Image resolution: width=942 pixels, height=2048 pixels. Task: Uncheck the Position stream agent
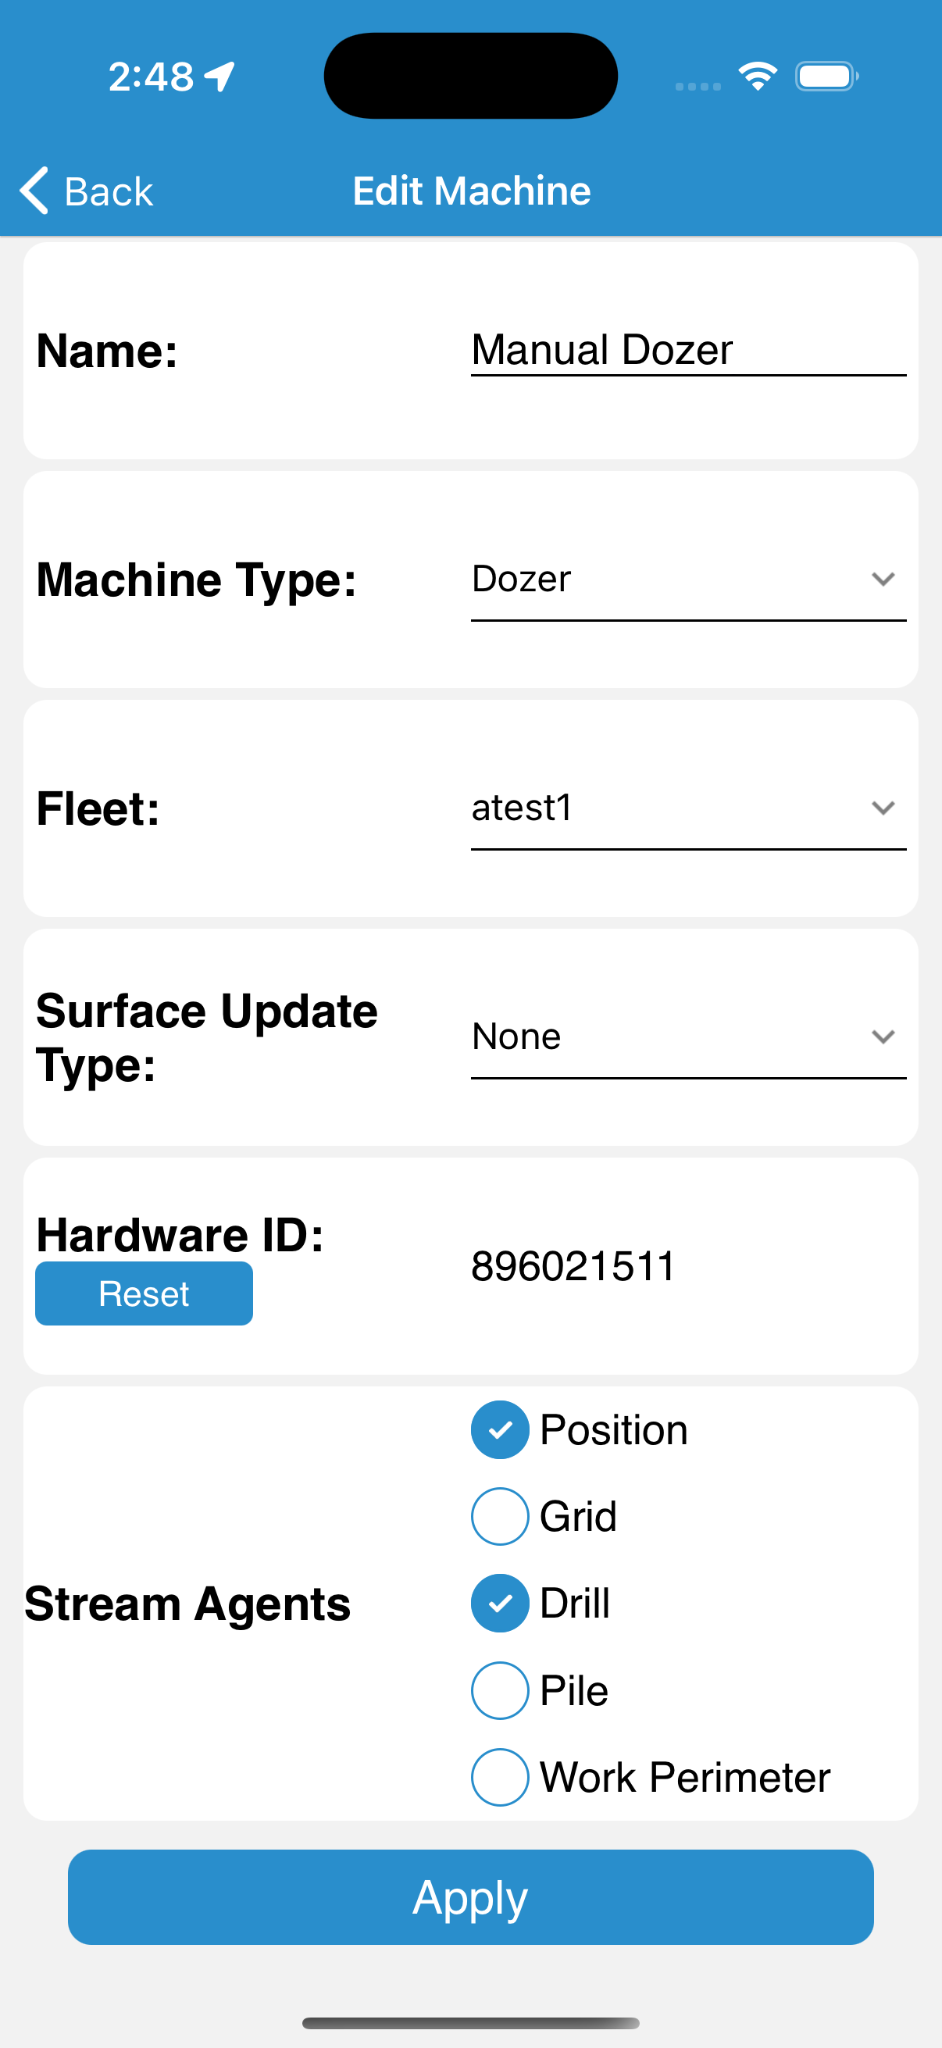500,1430
